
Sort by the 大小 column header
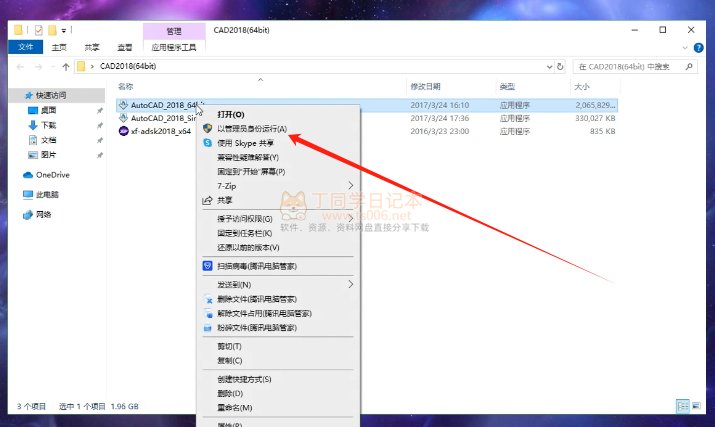[x=582, y=86]
